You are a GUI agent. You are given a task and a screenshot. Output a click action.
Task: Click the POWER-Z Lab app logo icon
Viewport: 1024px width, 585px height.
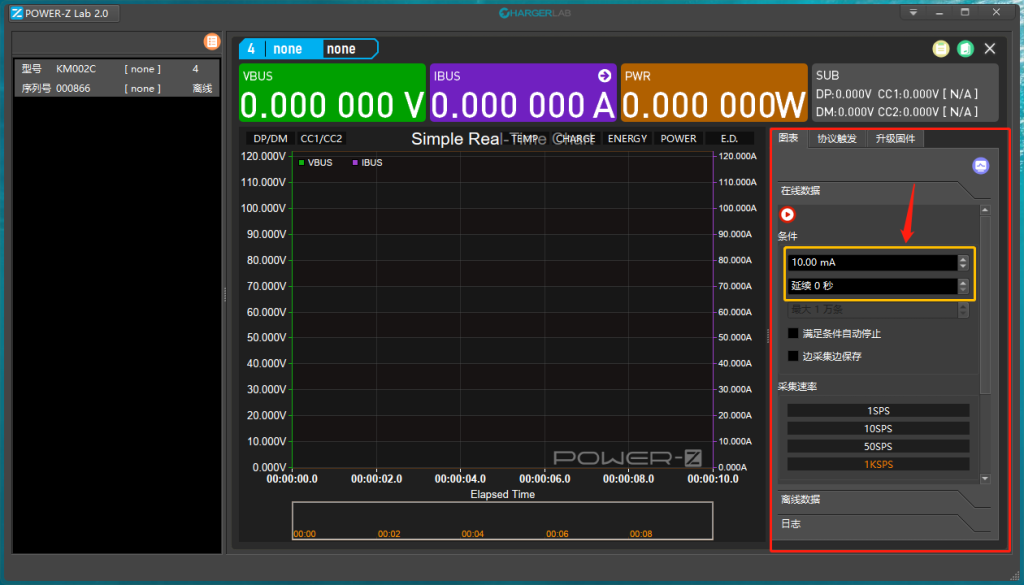coord(17,13)
